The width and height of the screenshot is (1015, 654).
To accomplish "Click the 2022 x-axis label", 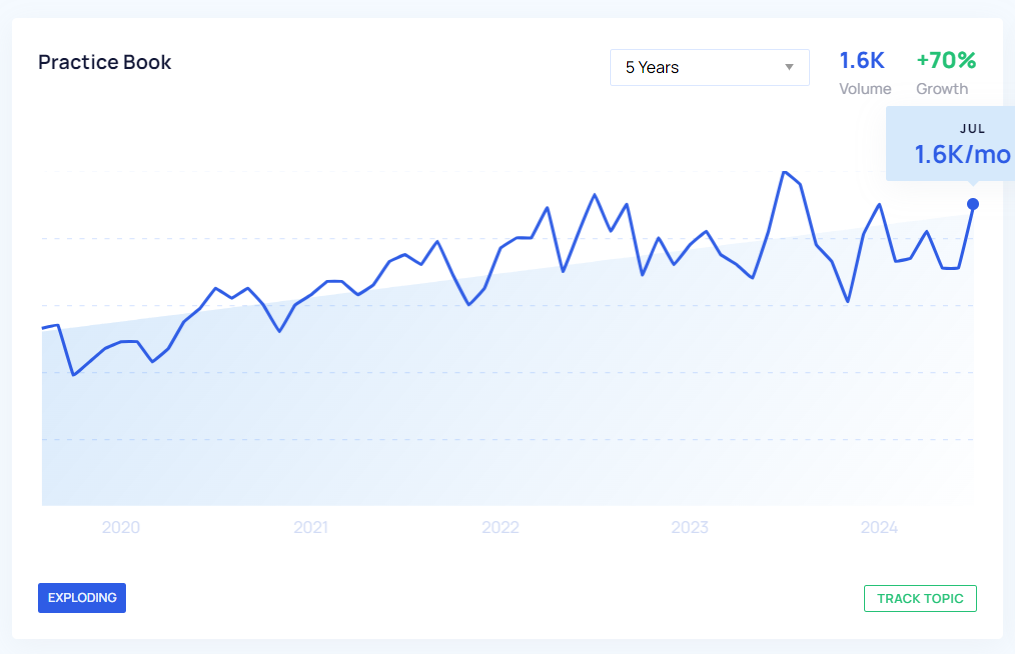I will click(500, 528).
